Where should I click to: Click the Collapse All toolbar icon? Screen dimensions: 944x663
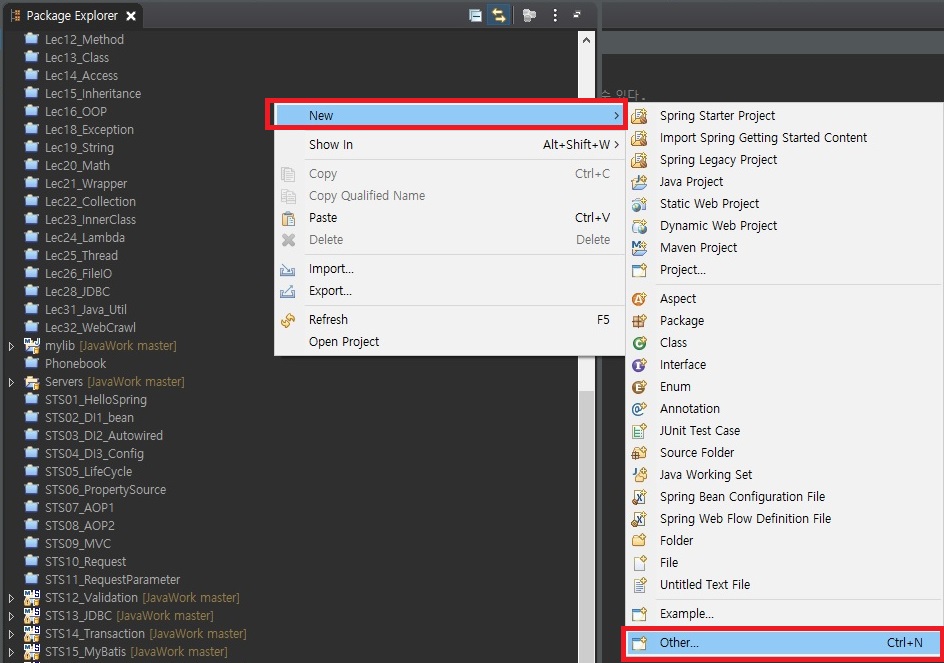tap(475, 16)
